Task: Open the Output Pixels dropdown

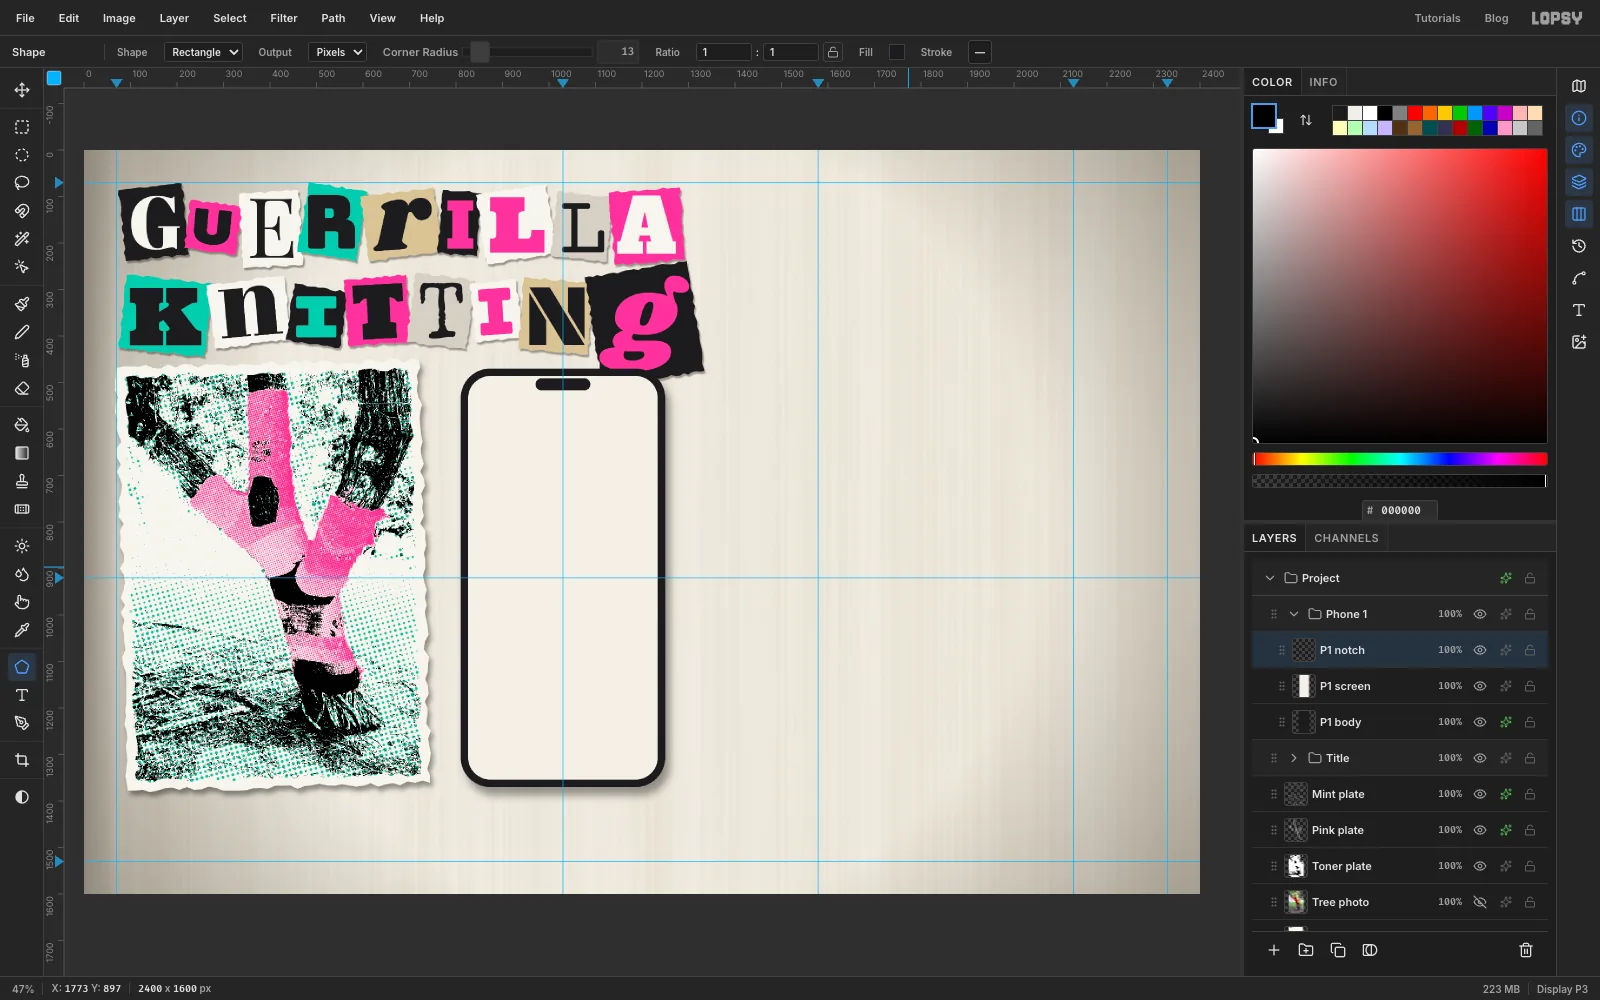Action: pos(338,52)
